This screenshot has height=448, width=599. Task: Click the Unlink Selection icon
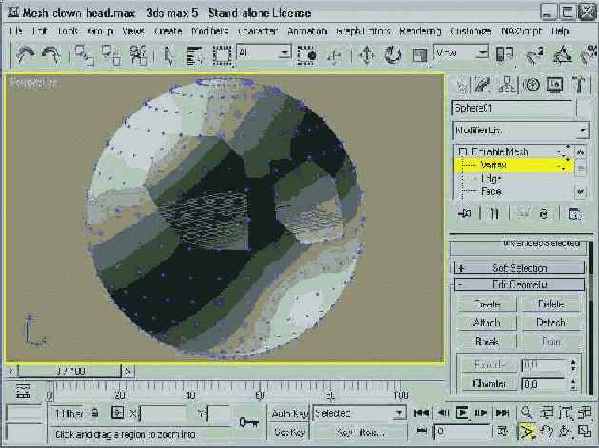click(x=111, y=55)
